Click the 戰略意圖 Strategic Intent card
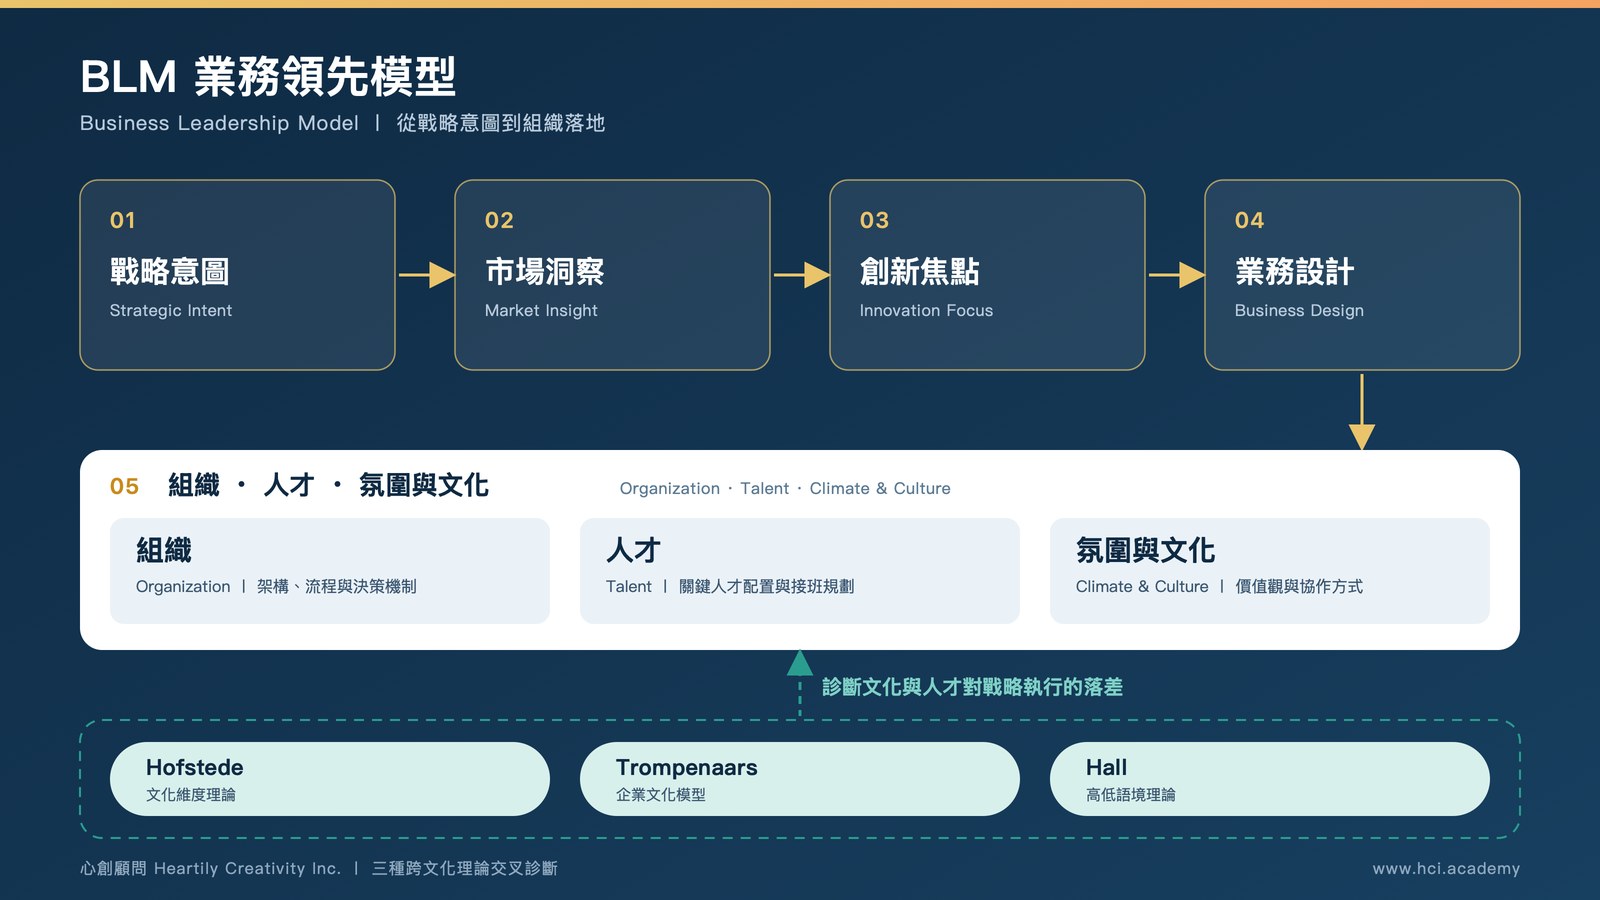This screenshot has height=900, width=1600. click(x=237, y=275)
